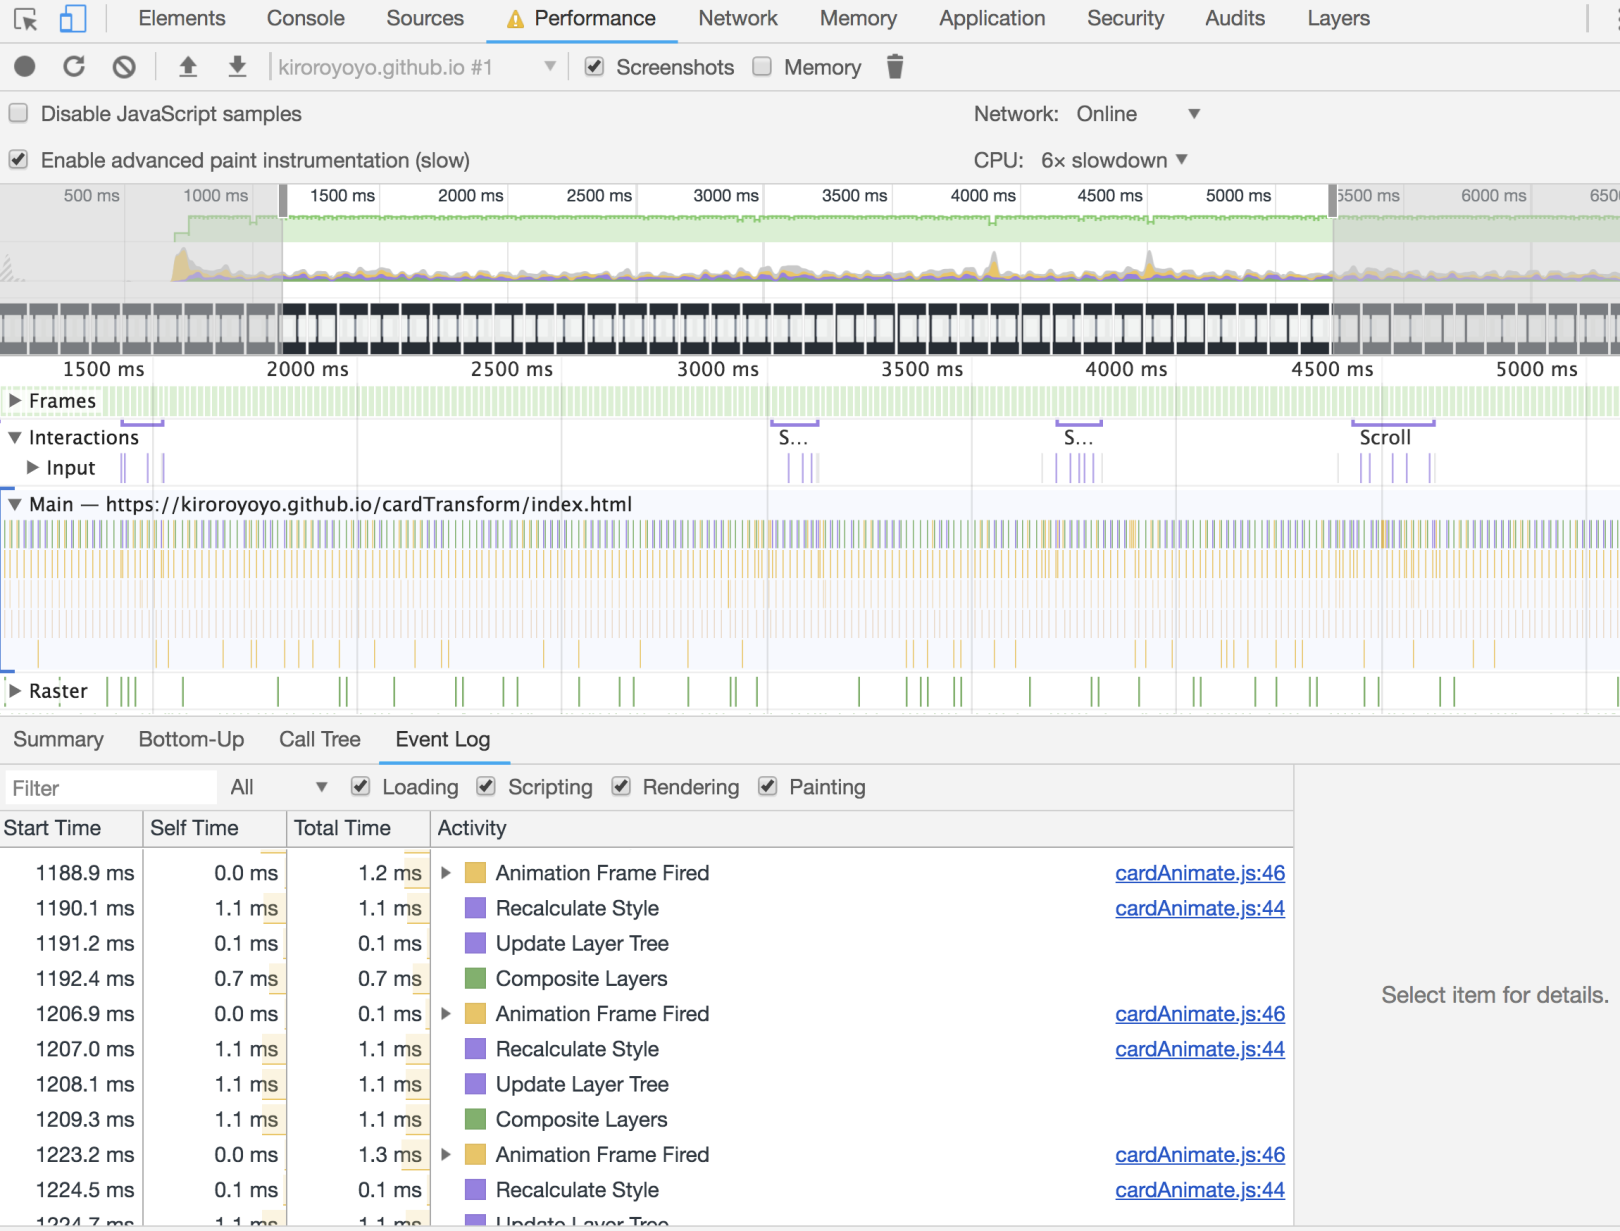Click the left overview selection handle
Viewport: 1620px width, 1231px height.
(283, 200)
